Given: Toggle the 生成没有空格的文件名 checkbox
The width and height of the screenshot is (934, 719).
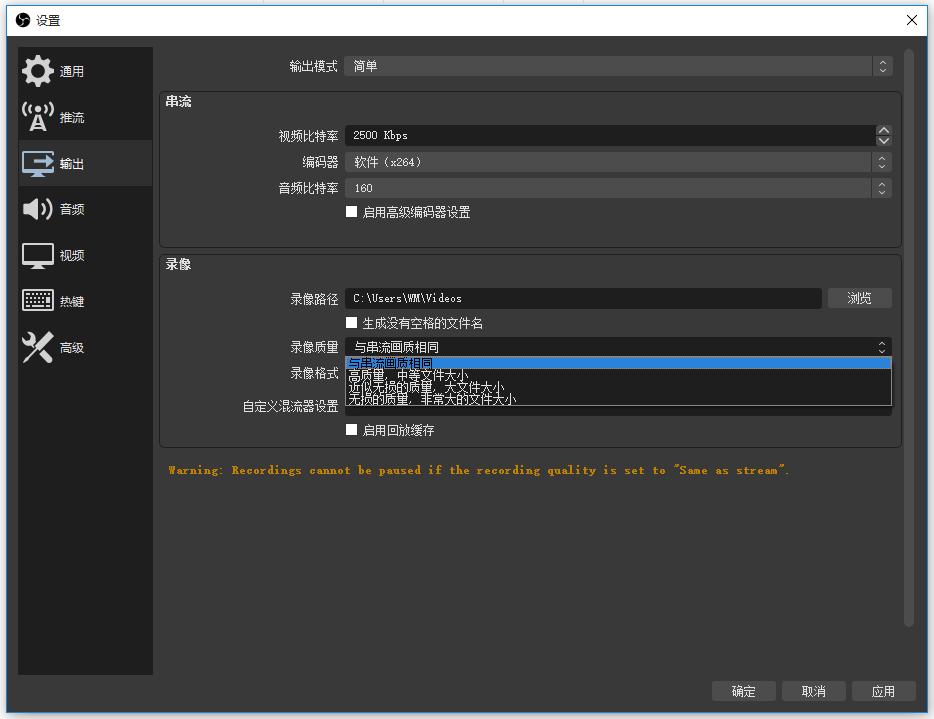Looking at the screenshot, I should point(351,323).
